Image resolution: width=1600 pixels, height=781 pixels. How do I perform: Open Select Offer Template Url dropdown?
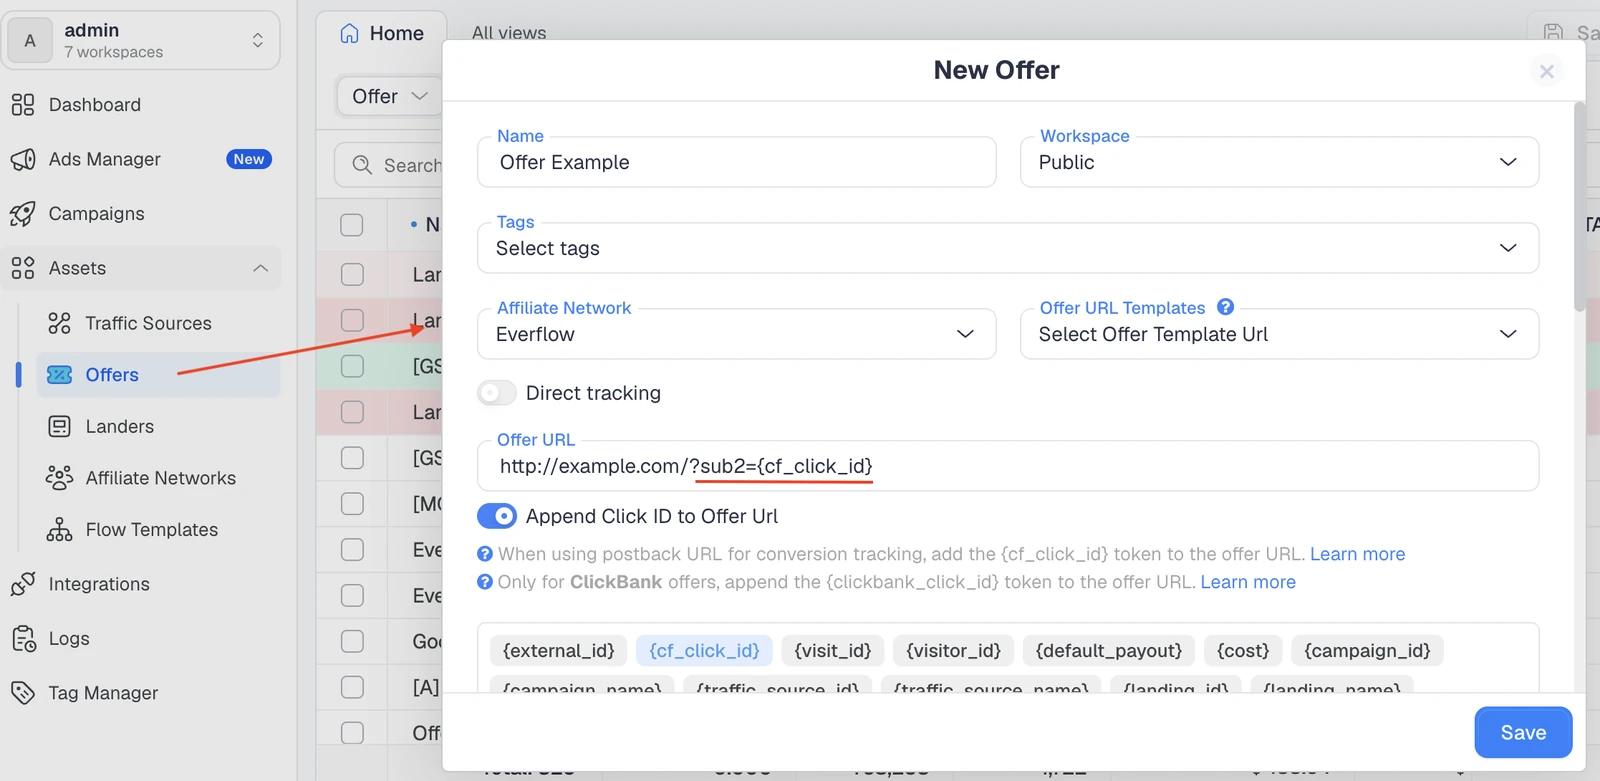click(x=1279, y=334)
